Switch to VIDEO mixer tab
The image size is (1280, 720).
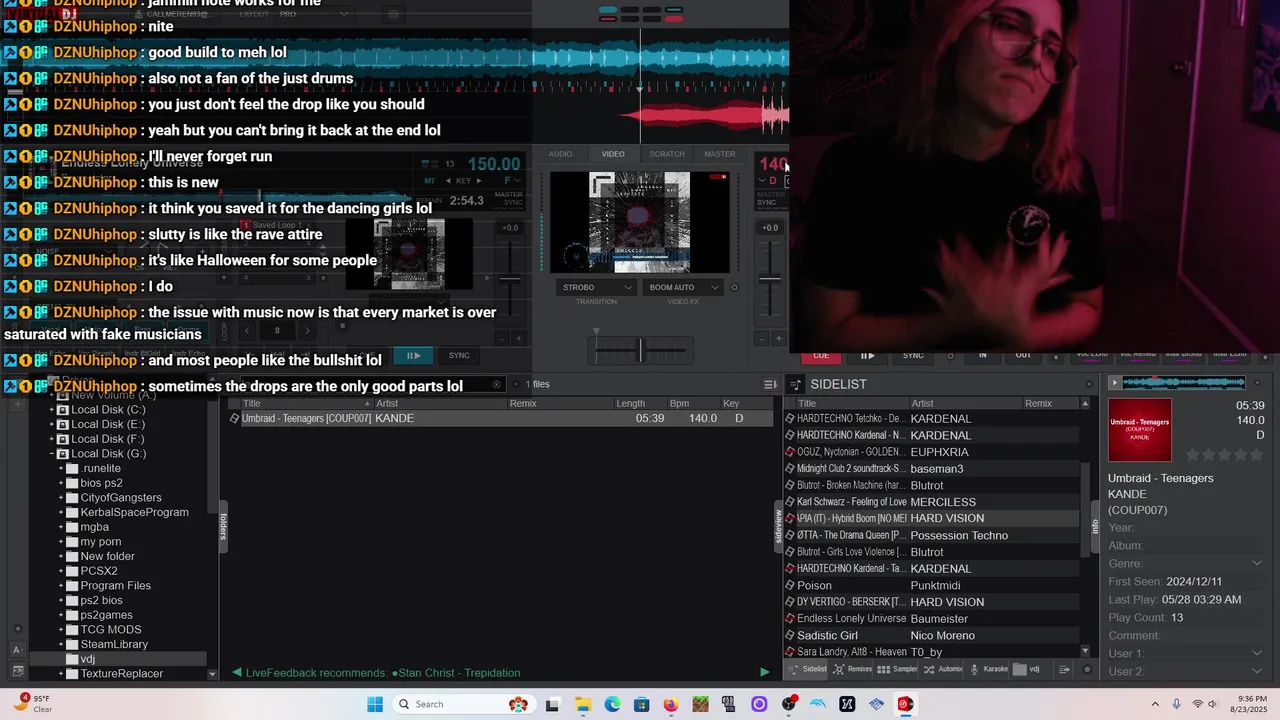613,154
